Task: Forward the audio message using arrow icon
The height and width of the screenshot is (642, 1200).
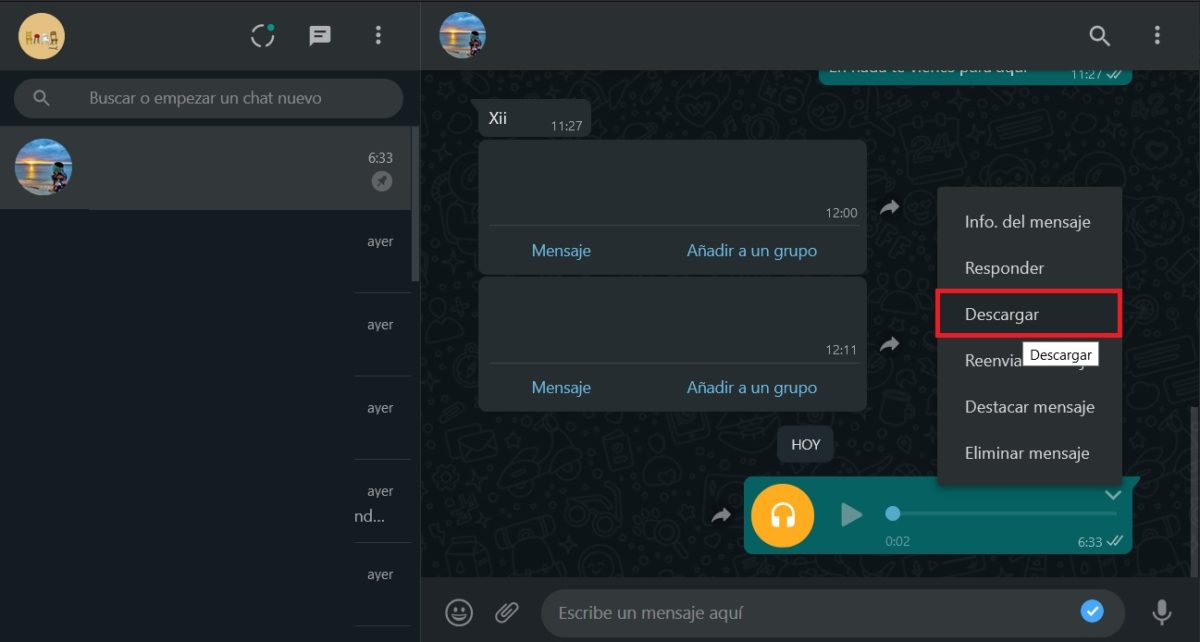Action: point(721,516)
